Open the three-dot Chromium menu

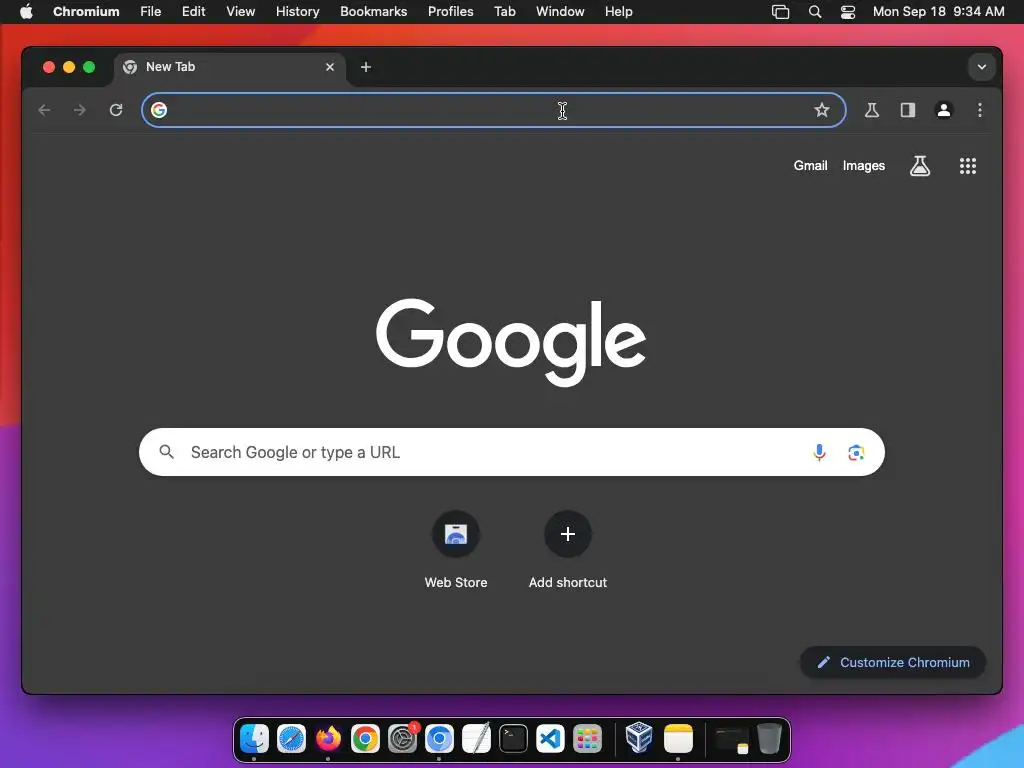pyautogui.click(x=980, y=110)
